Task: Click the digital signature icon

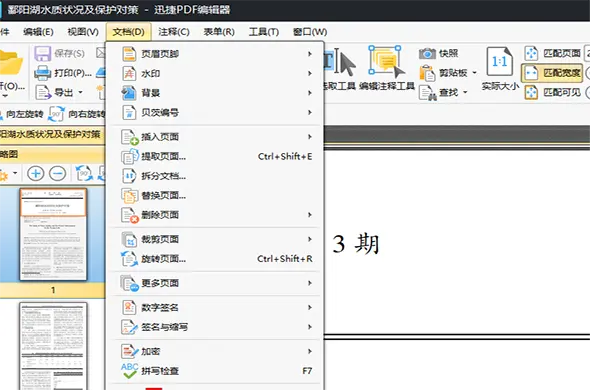Action: tap(129, 308)
